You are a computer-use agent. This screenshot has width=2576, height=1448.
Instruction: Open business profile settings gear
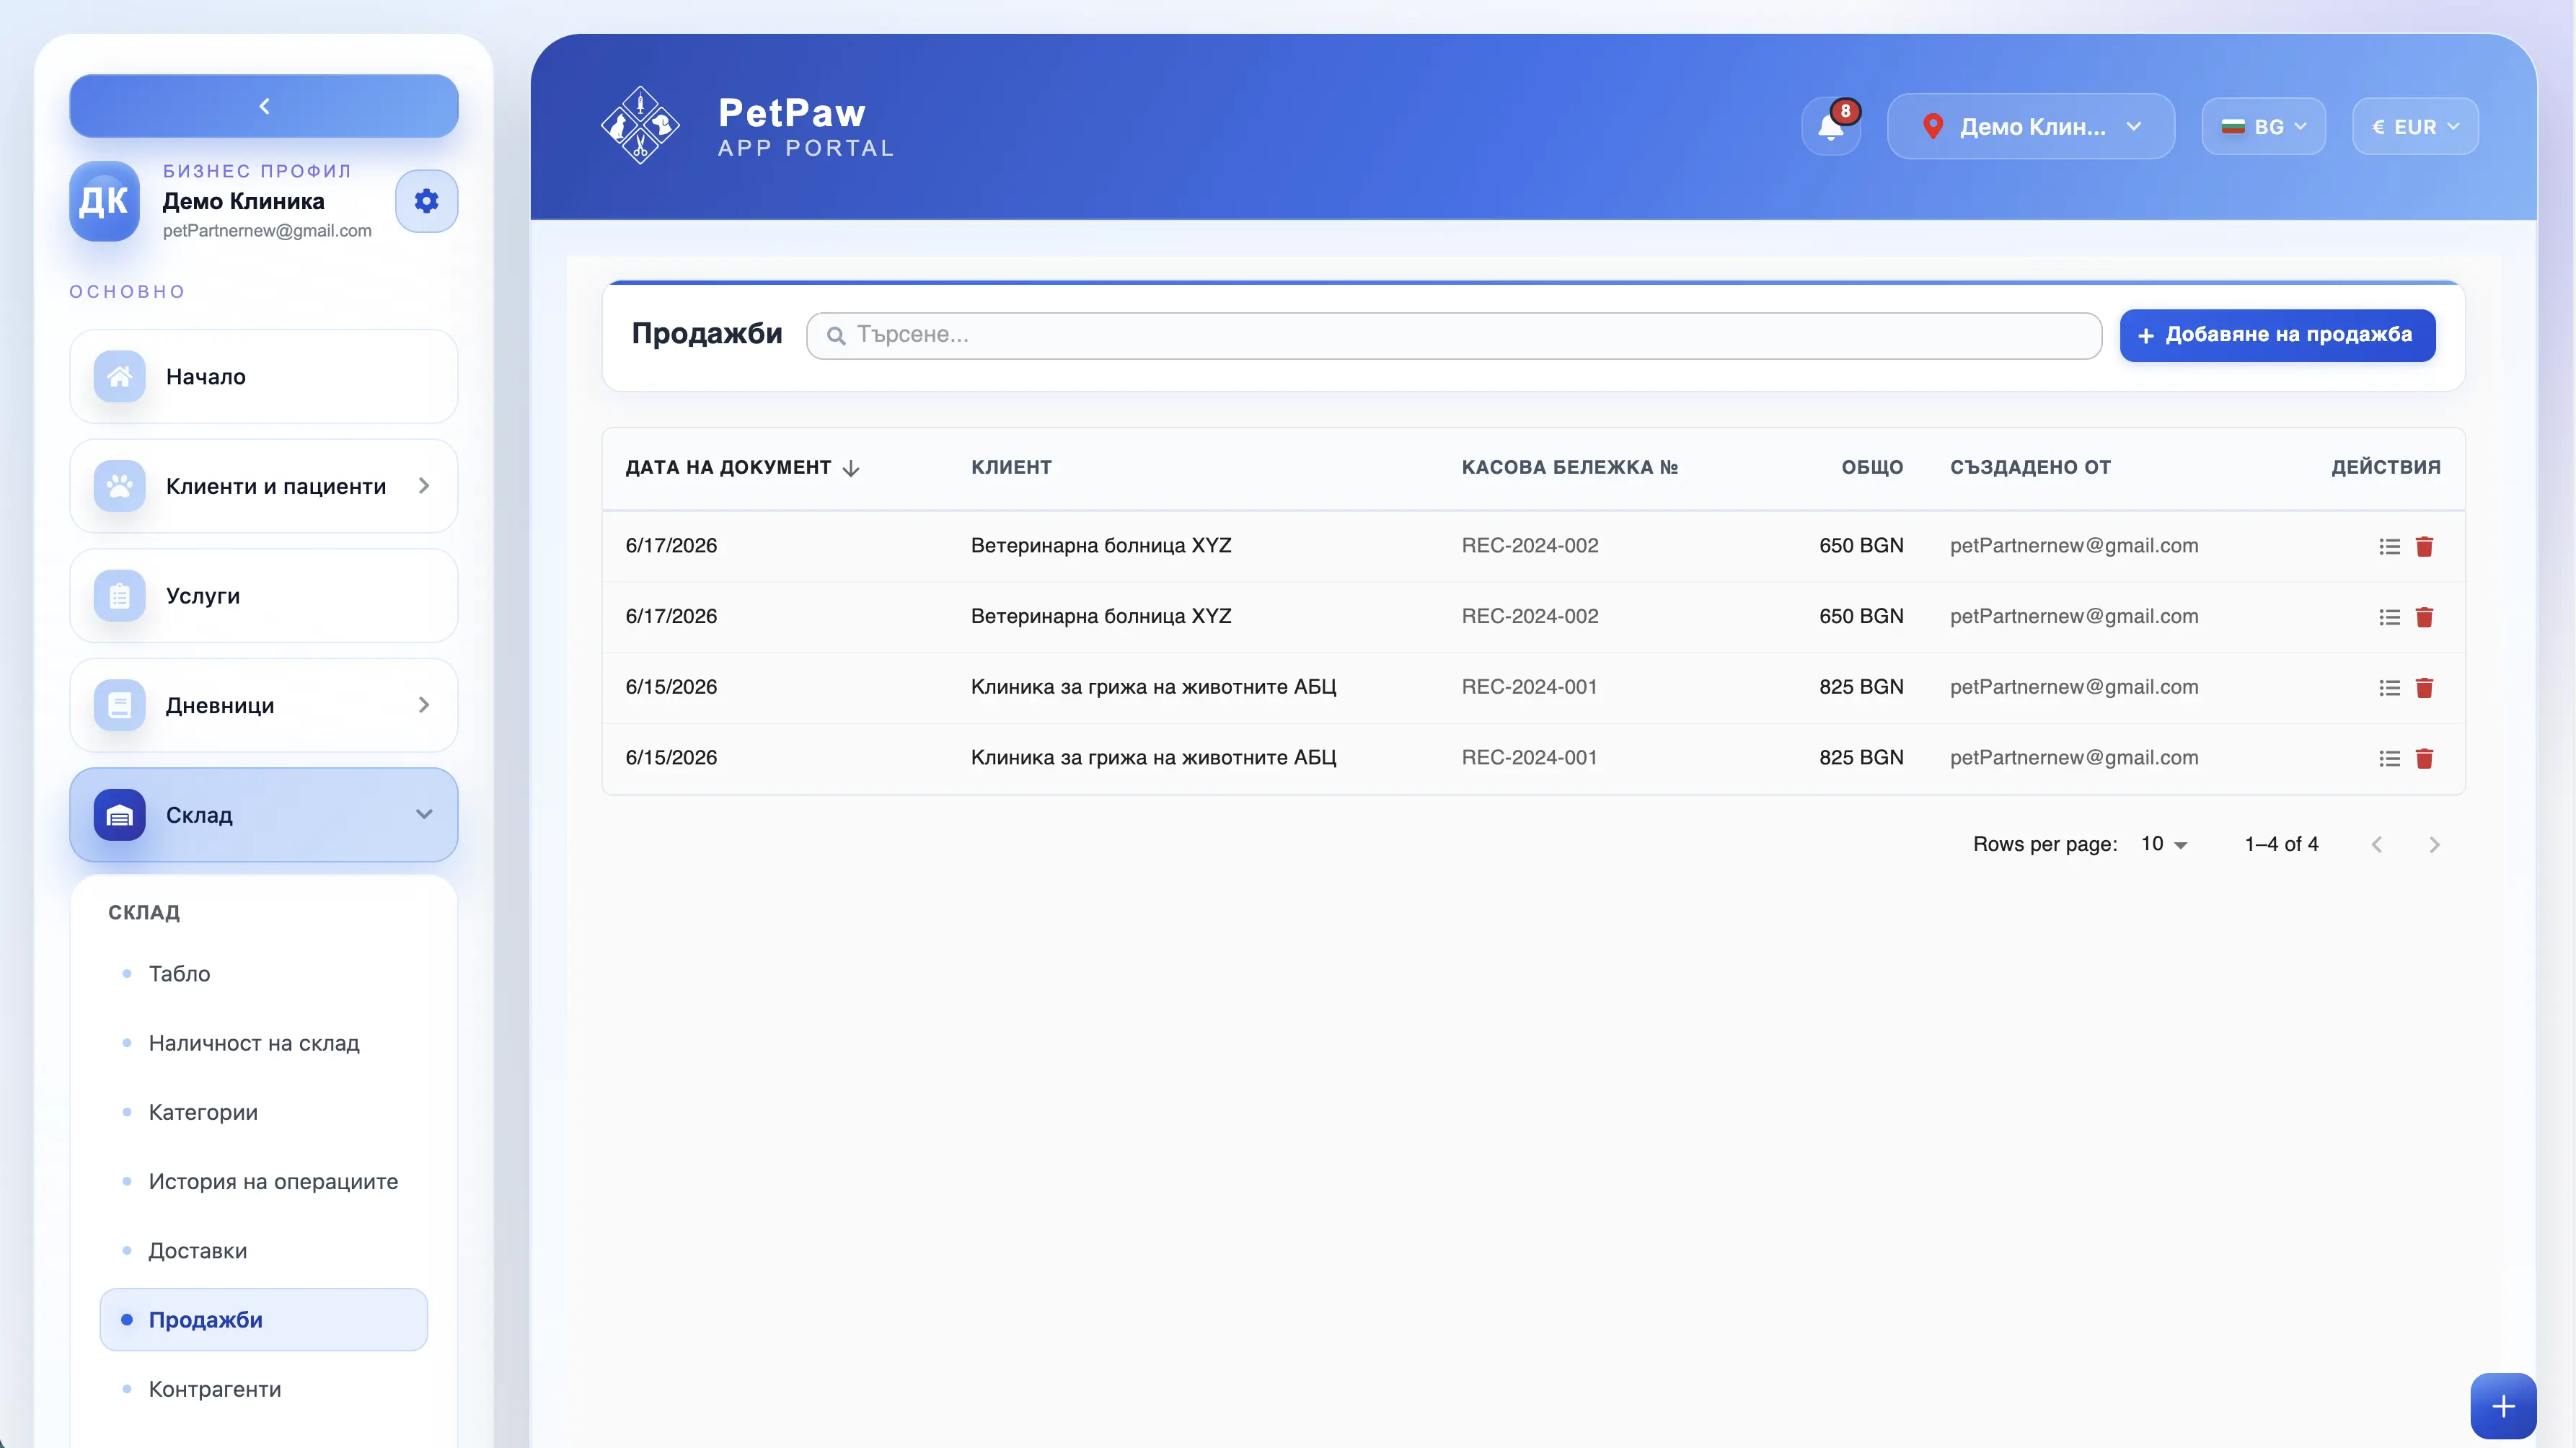tap(426, 201)
